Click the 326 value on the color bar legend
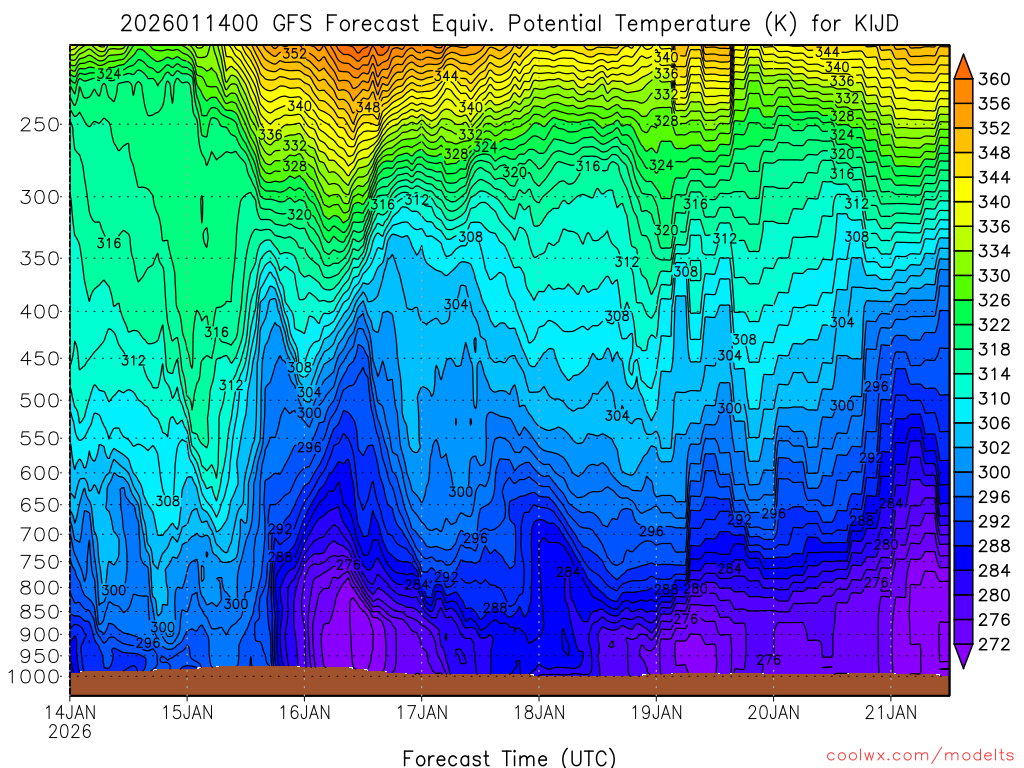 coord(994,300)
